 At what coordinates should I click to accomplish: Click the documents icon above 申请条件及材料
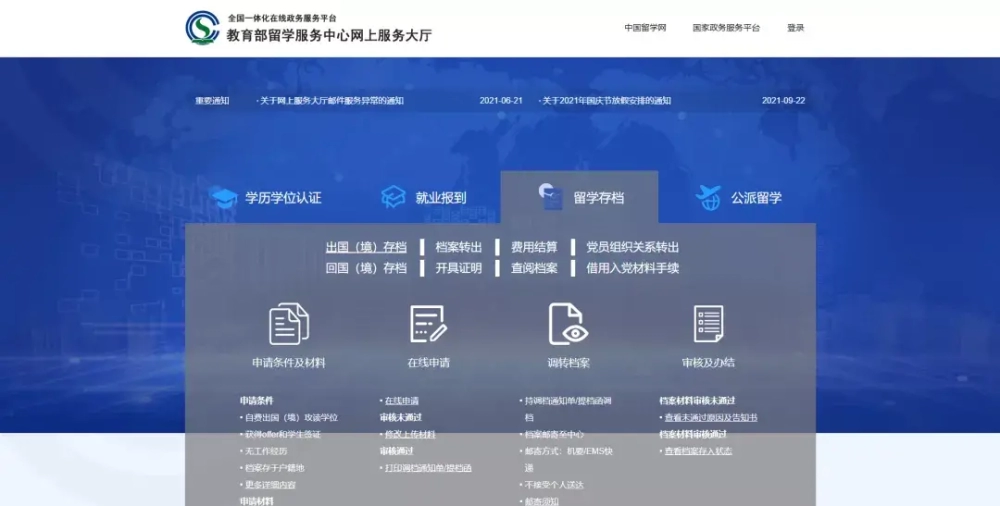[x=289, y=324]
